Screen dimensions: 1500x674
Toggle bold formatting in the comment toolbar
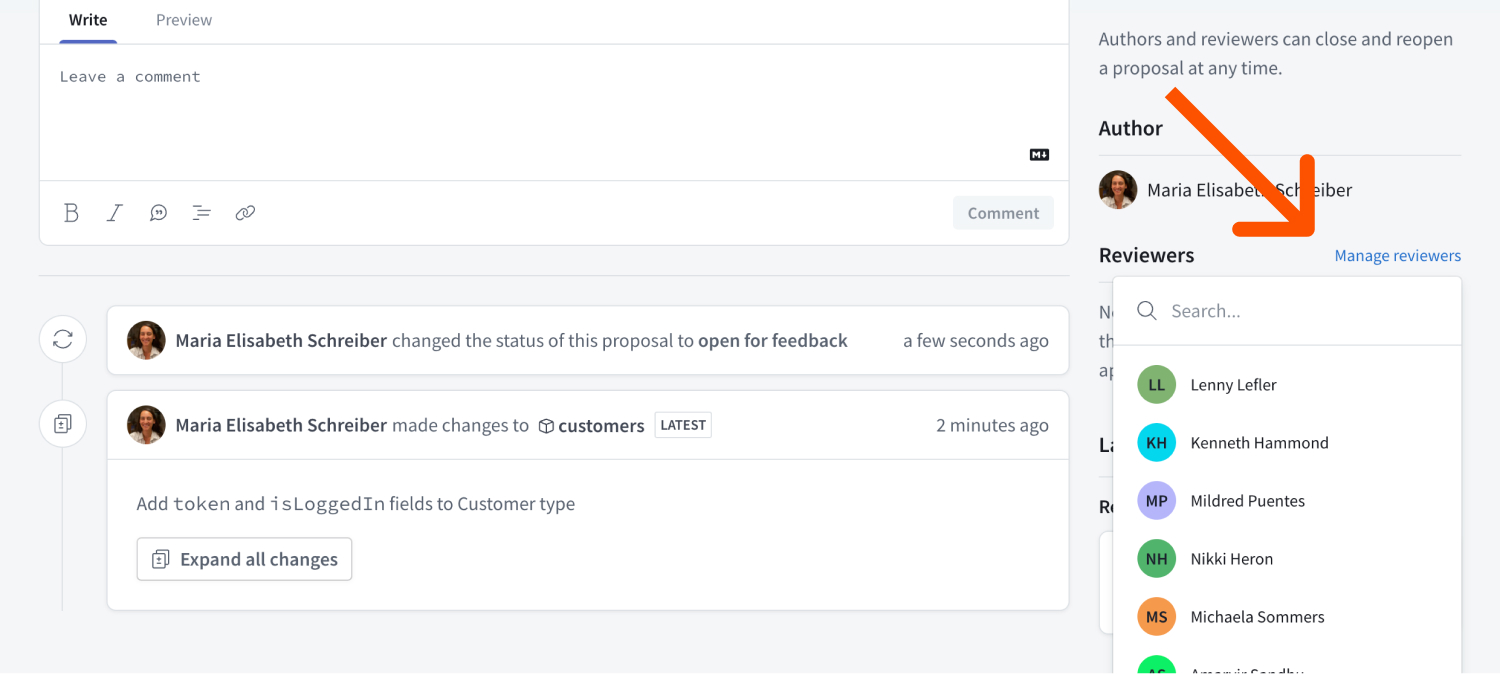(71, 212)
